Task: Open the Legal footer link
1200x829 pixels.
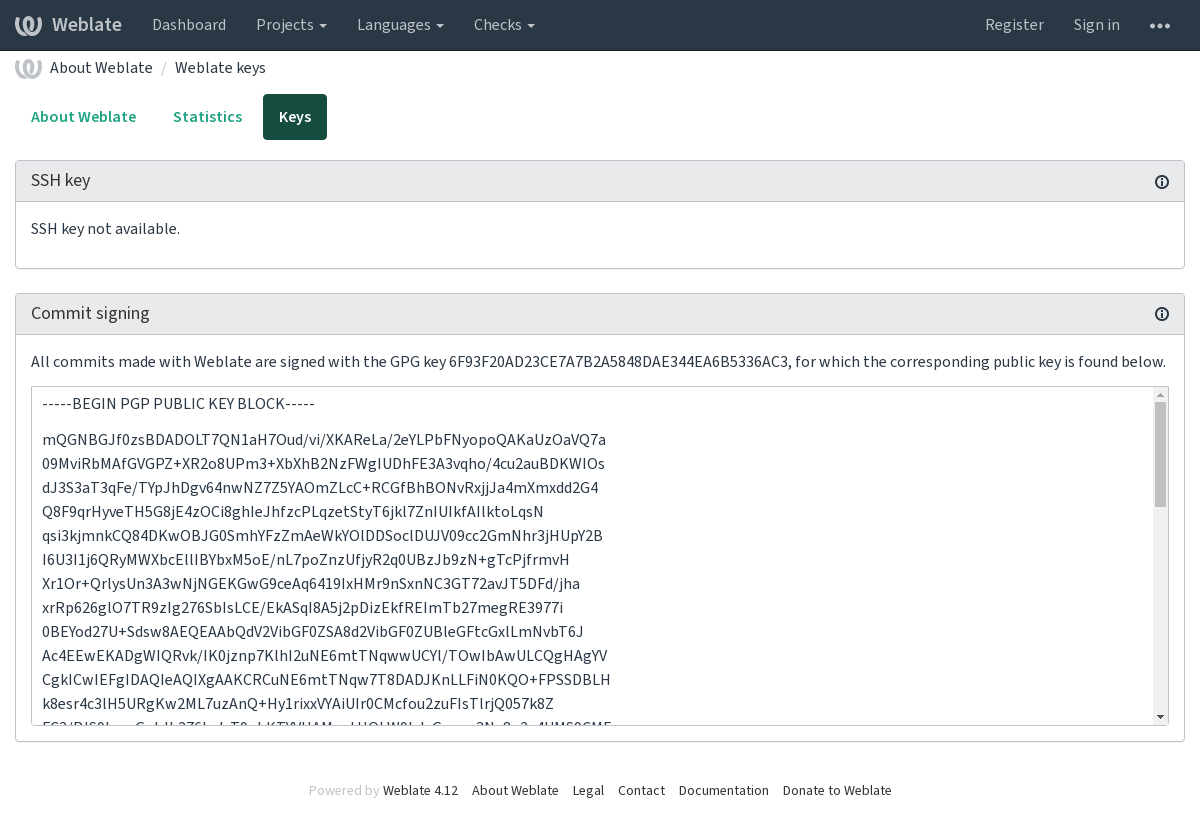Action: point(588,791)
